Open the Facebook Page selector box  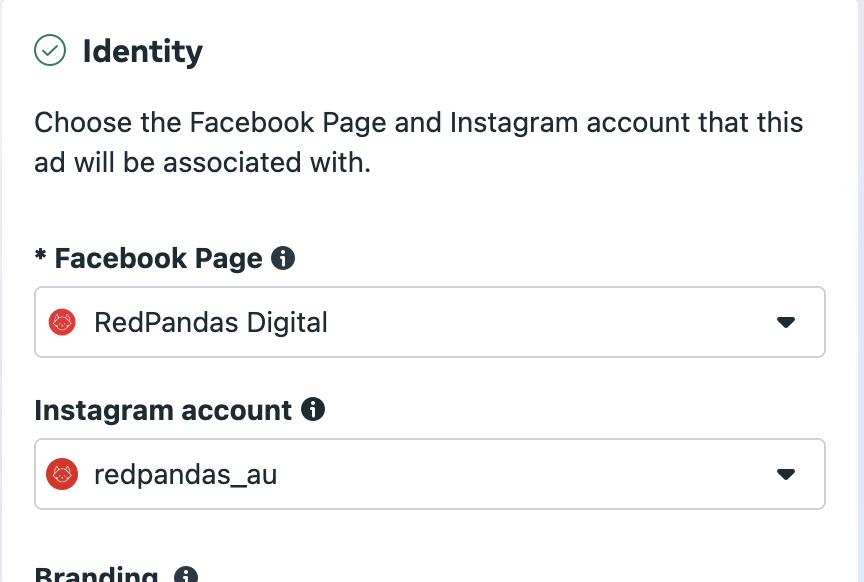(x=430, y=322)
